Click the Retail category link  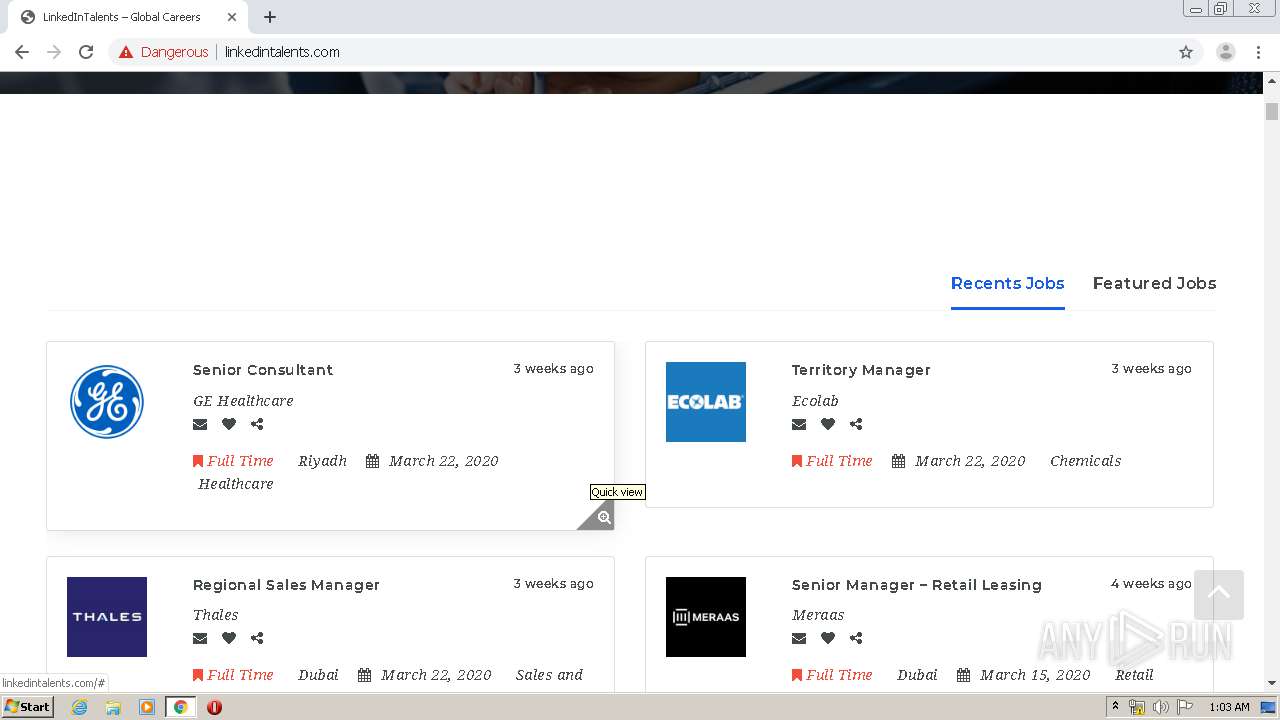point(1134,675)
